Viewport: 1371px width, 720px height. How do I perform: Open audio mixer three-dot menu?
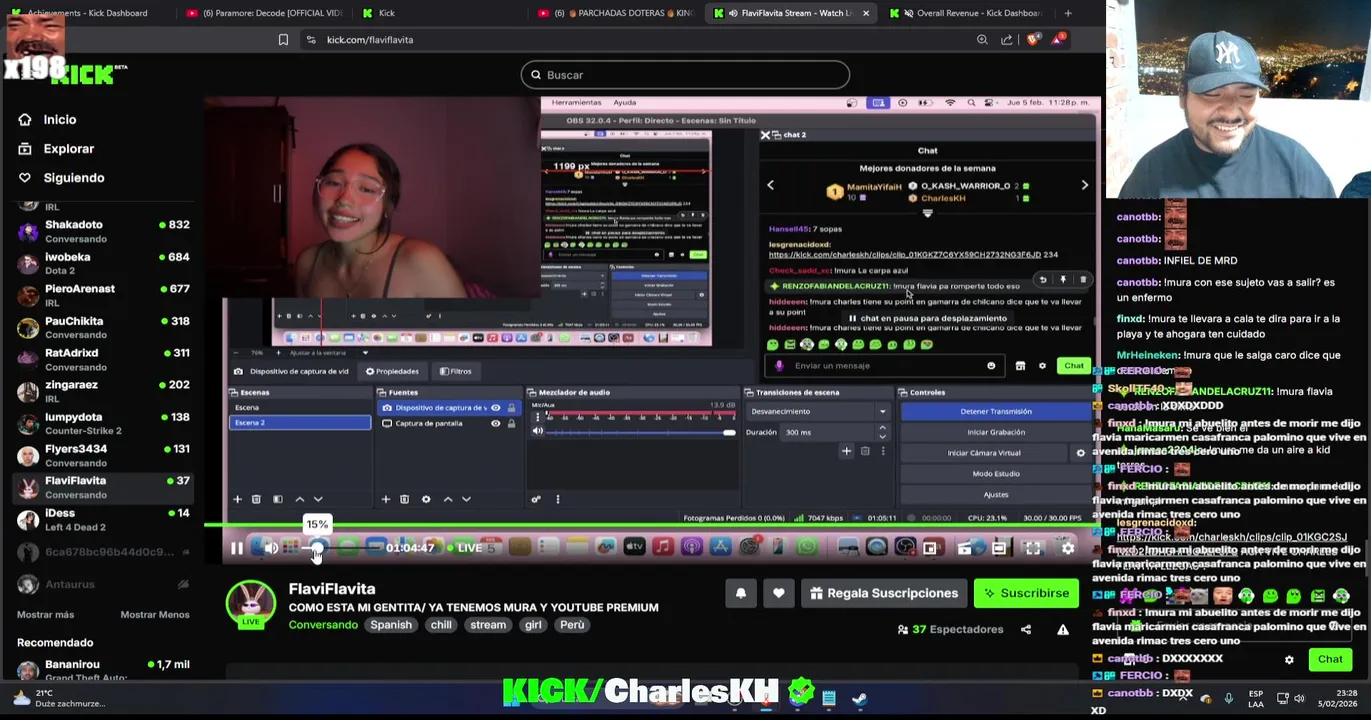pos(558,499)
